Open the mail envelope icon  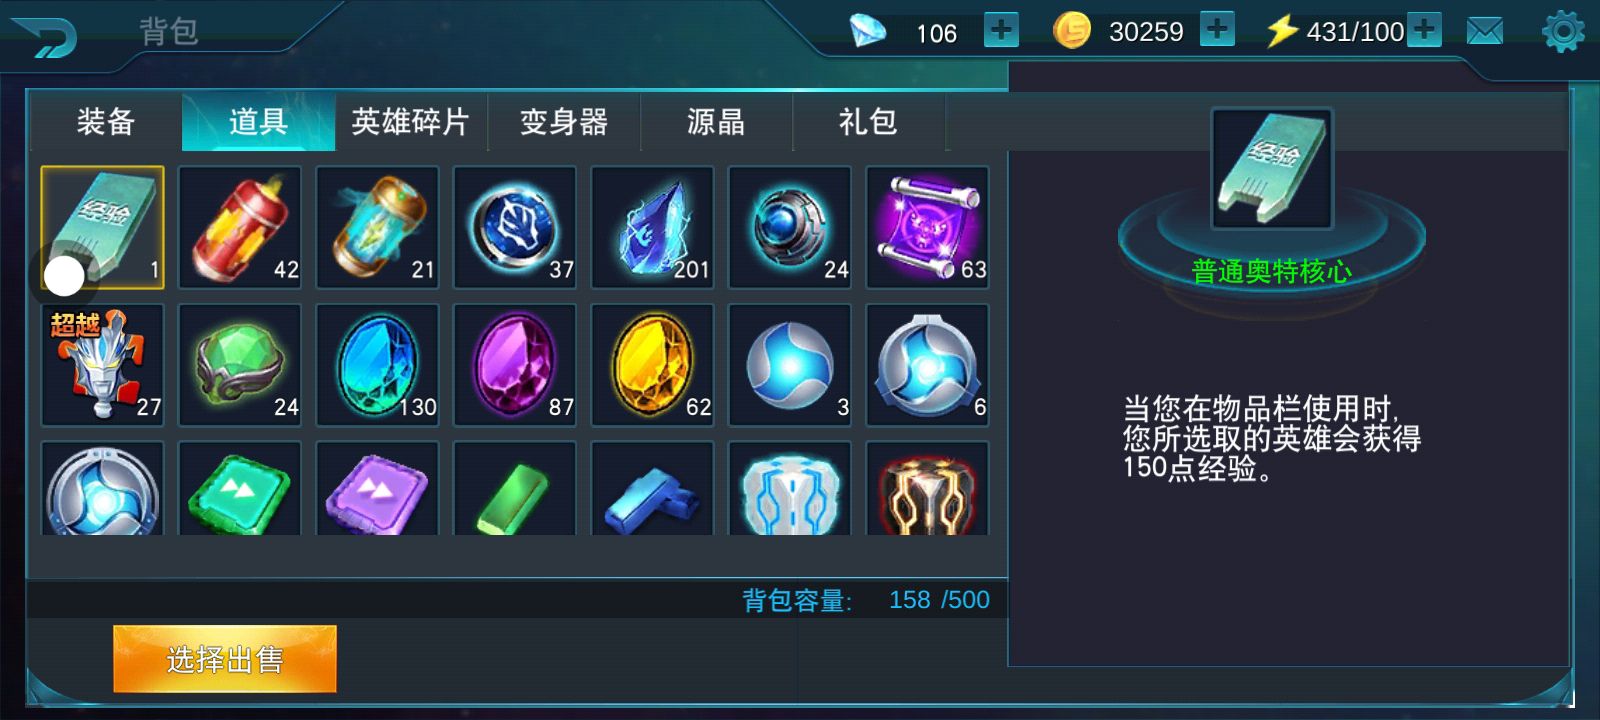[1485, 31]
